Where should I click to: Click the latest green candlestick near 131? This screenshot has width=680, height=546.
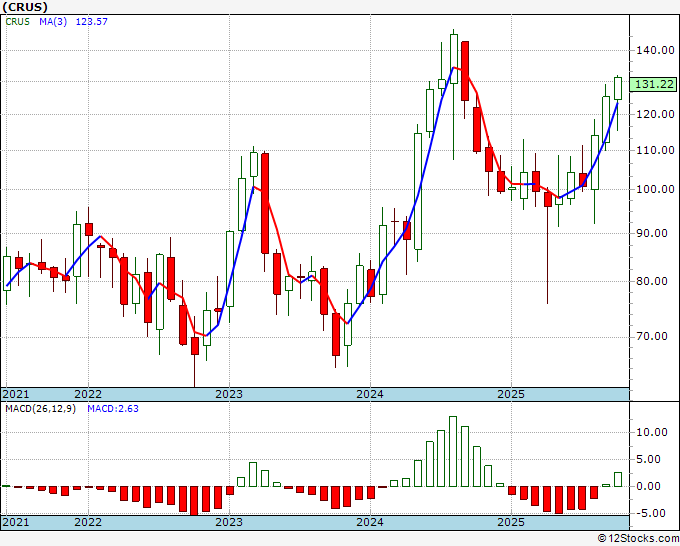[x=618, y=89]
